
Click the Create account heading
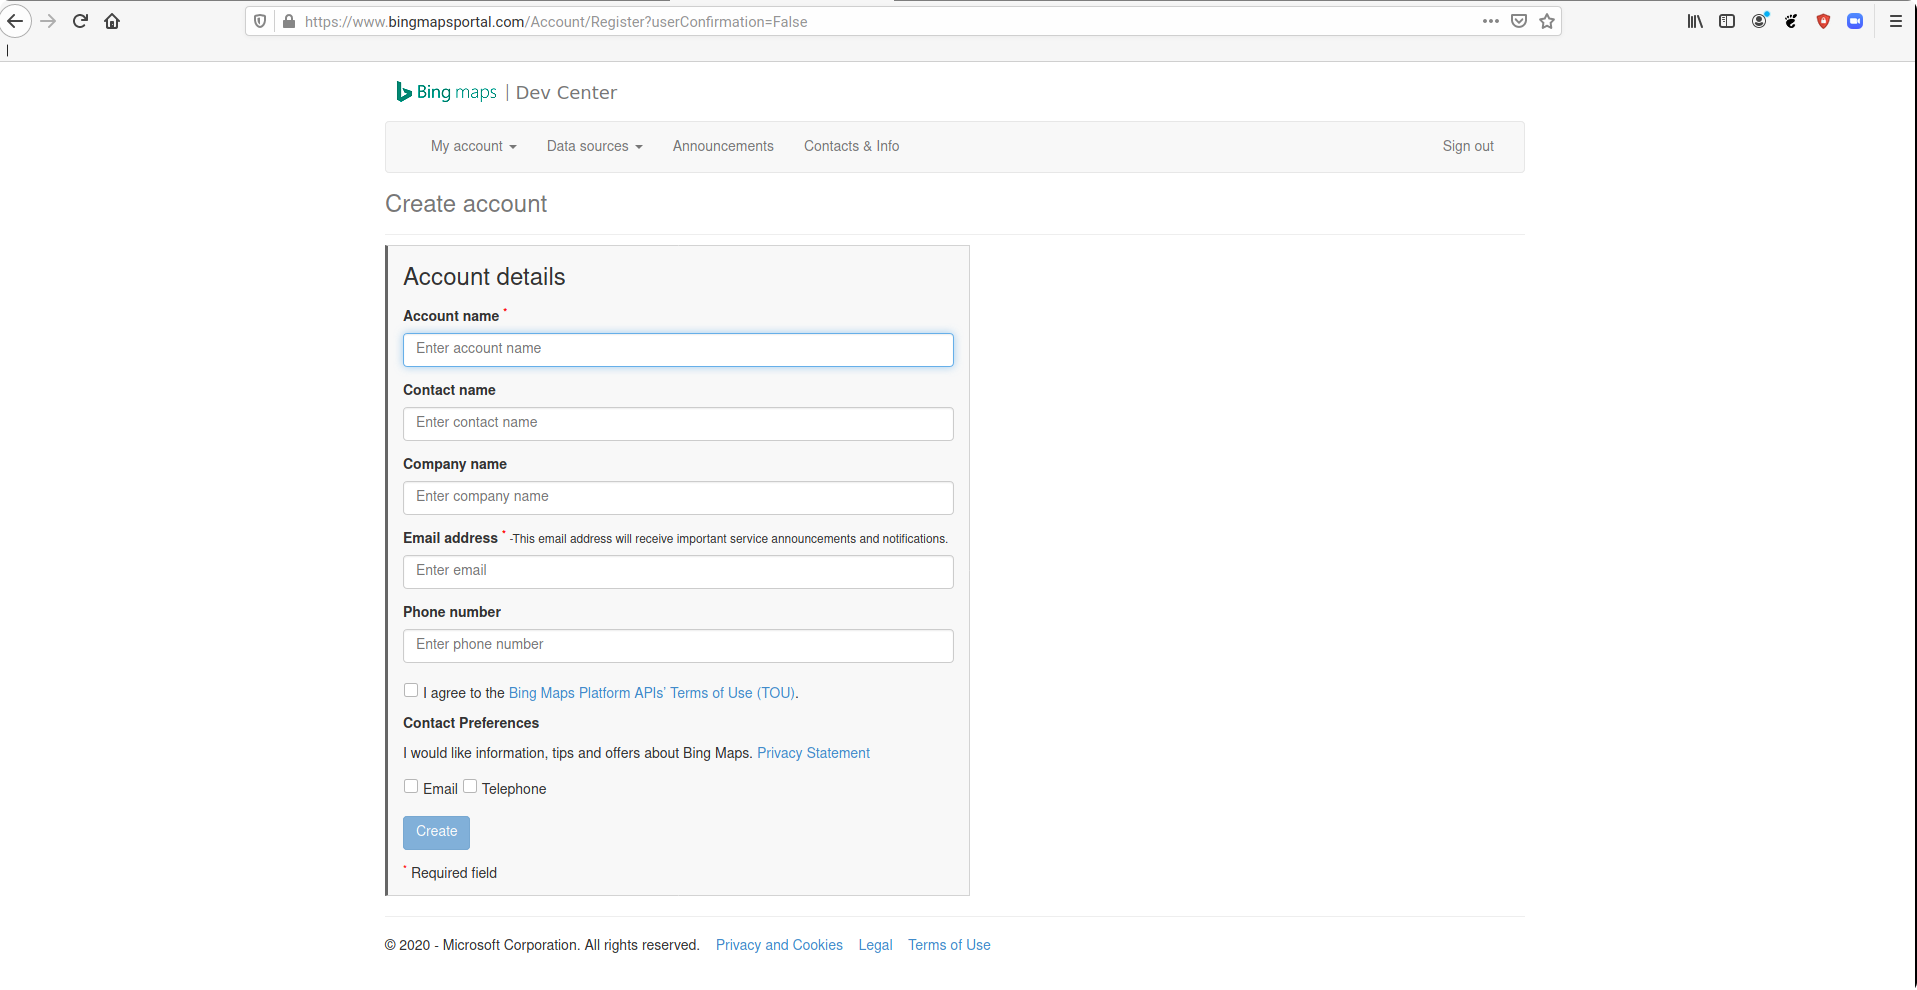(x=466, y=204)
